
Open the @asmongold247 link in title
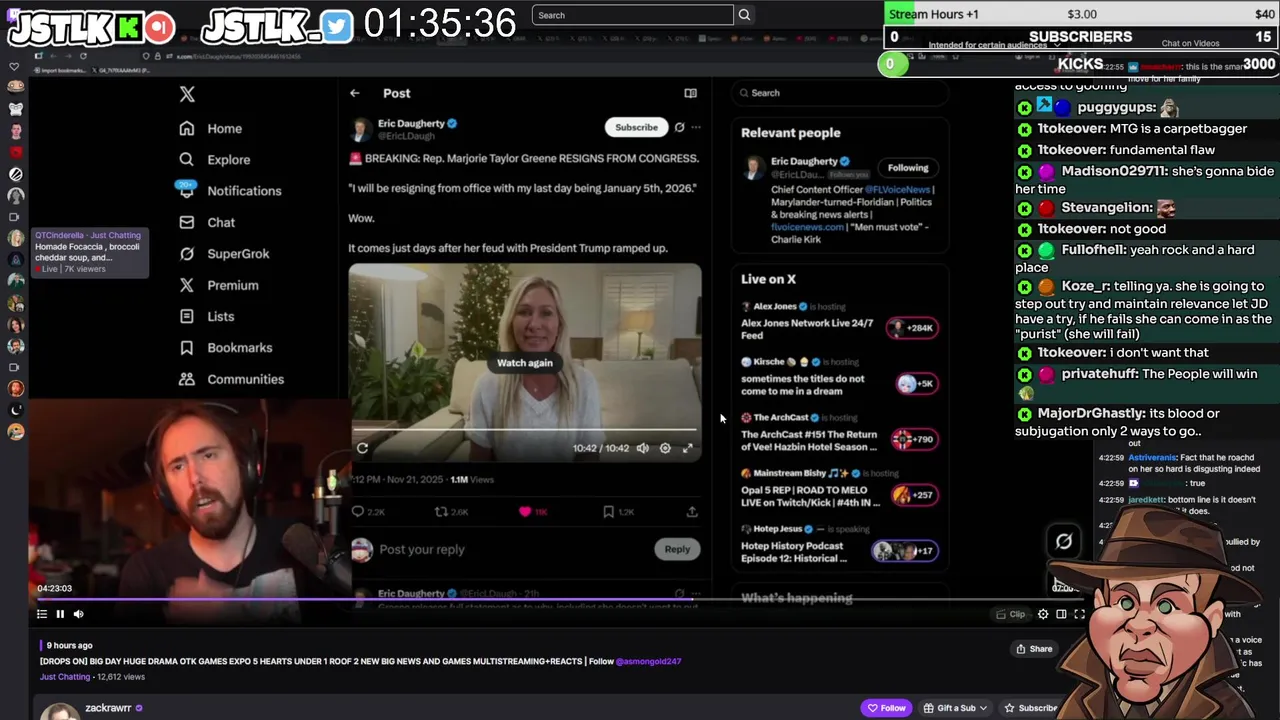648,661
